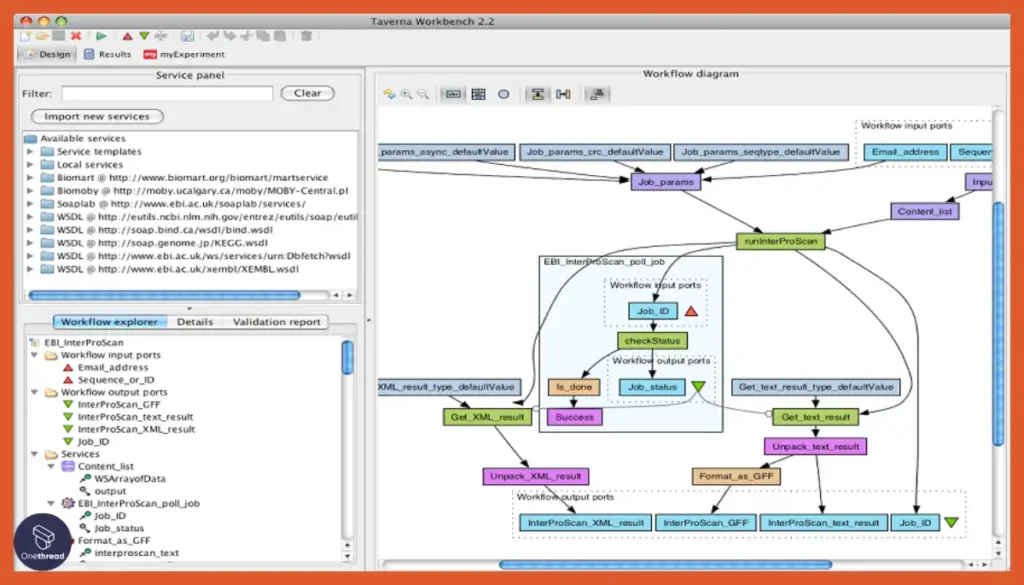Save the workflow with the disk icon

coord(187,36)
